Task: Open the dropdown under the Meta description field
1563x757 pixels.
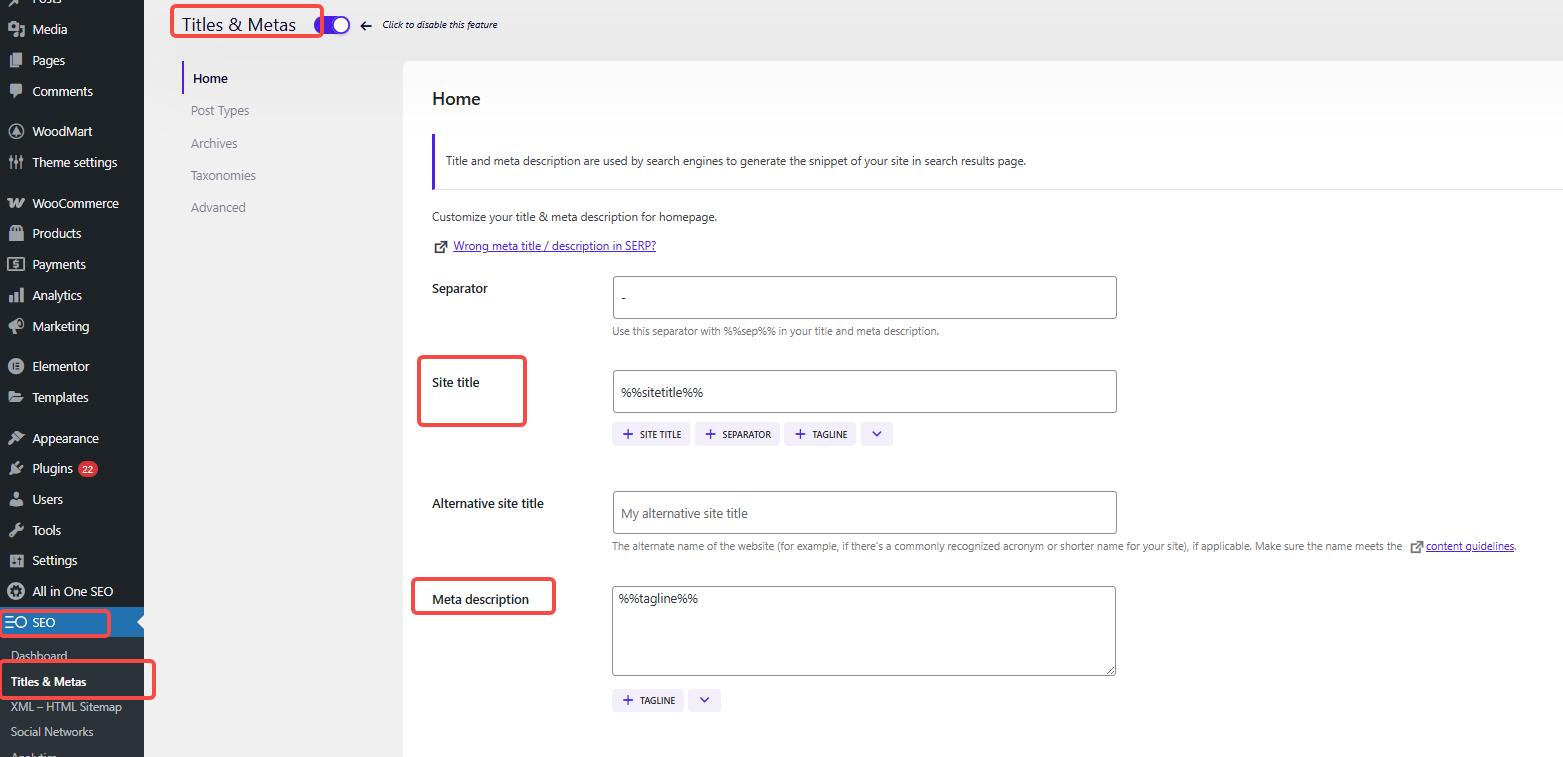Action: click(x=704, y=700)
